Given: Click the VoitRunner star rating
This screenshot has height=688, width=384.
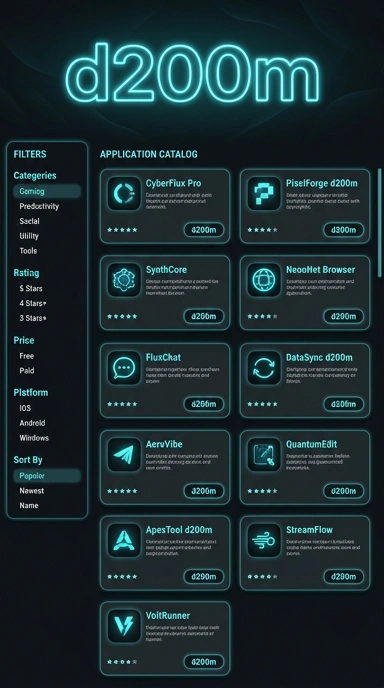Looking at the screenshot, I should 122,662.
